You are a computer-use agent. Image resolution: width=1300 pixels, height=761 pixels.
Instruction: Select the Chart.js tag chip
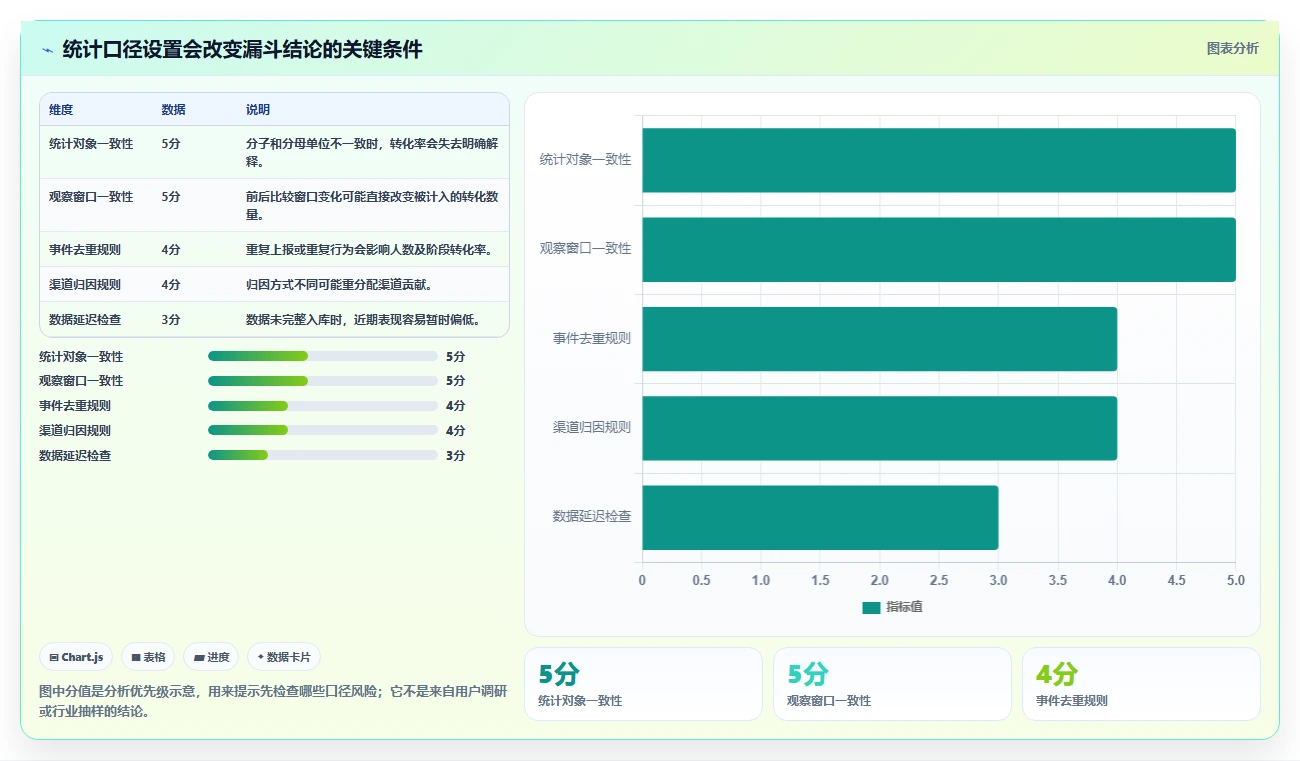click(x=76, y=657)
